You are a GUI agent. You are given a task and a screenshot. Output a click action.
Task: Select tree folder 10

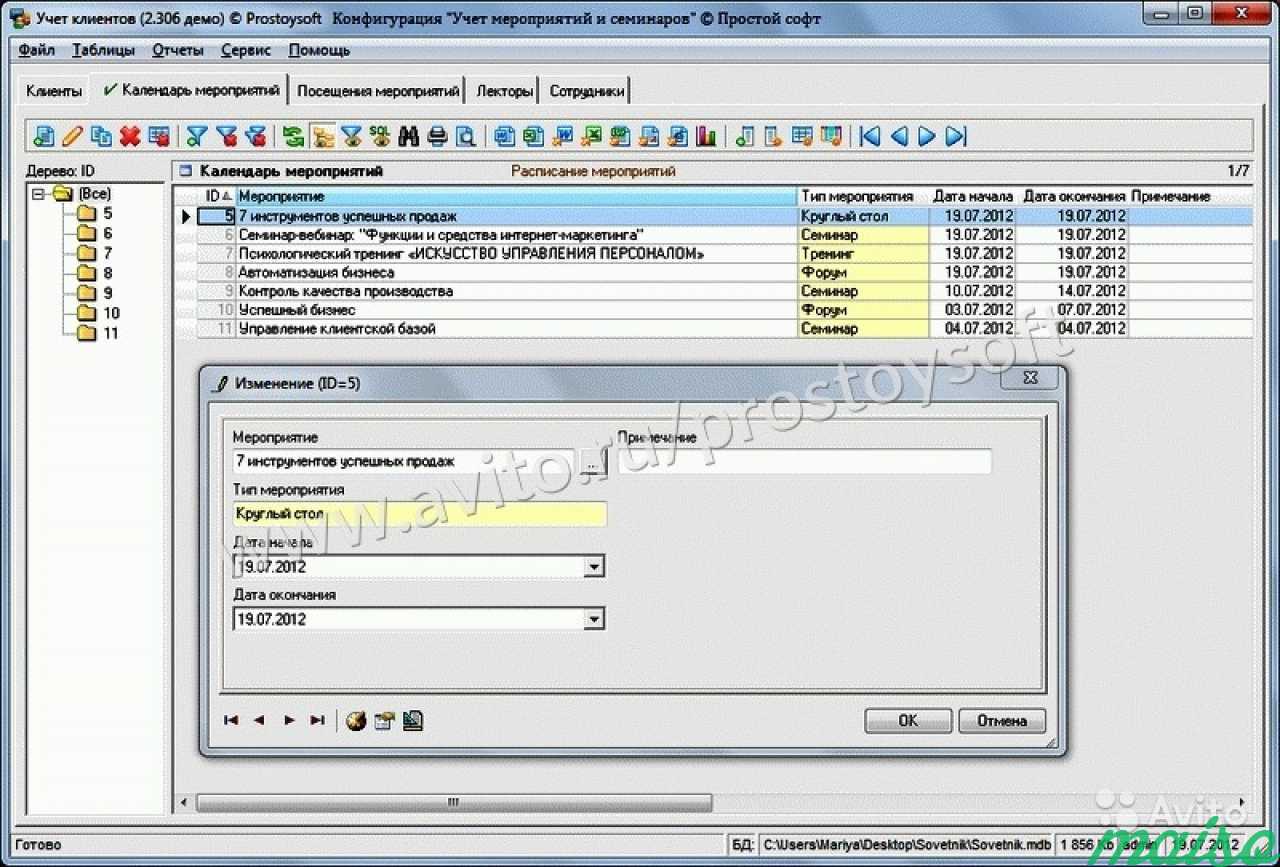[x=100, y=313]
